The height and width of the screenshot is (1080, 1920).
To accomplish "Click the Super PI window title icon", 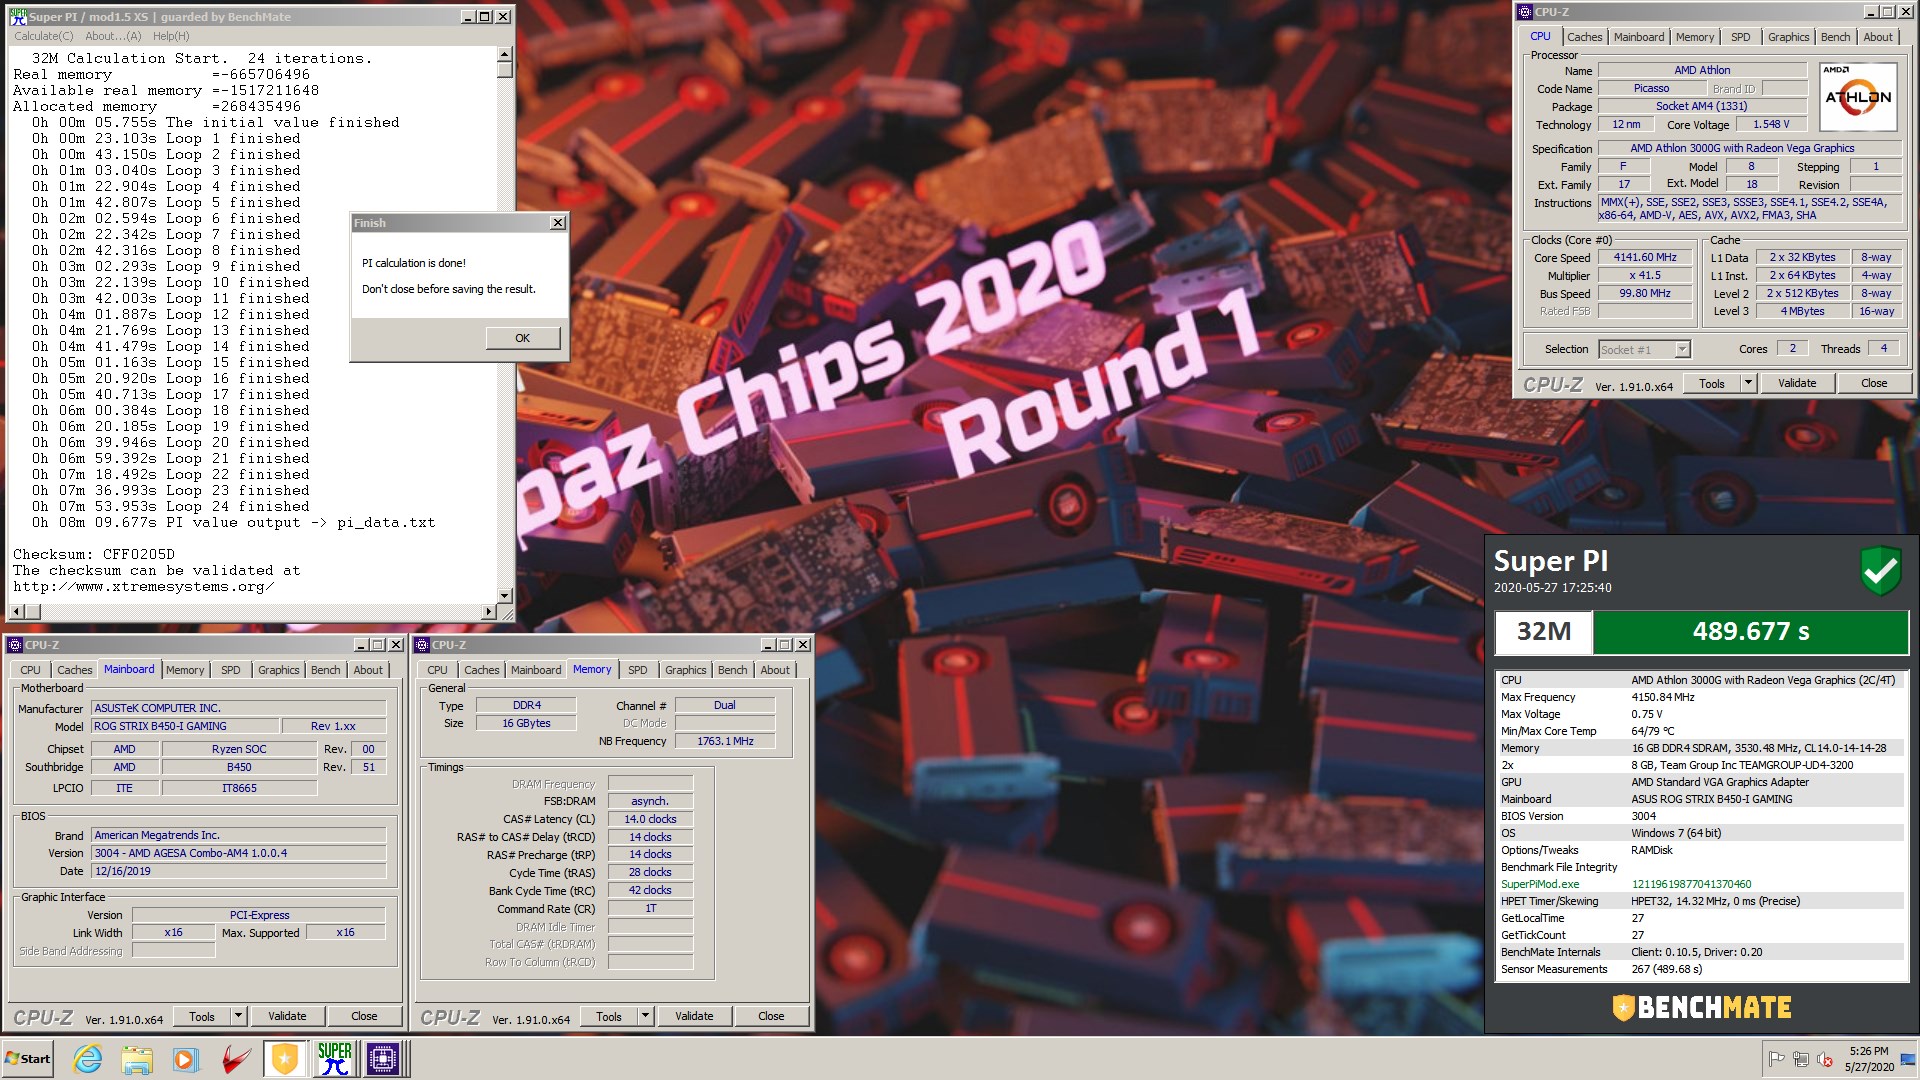I will [x=18, y=16].
